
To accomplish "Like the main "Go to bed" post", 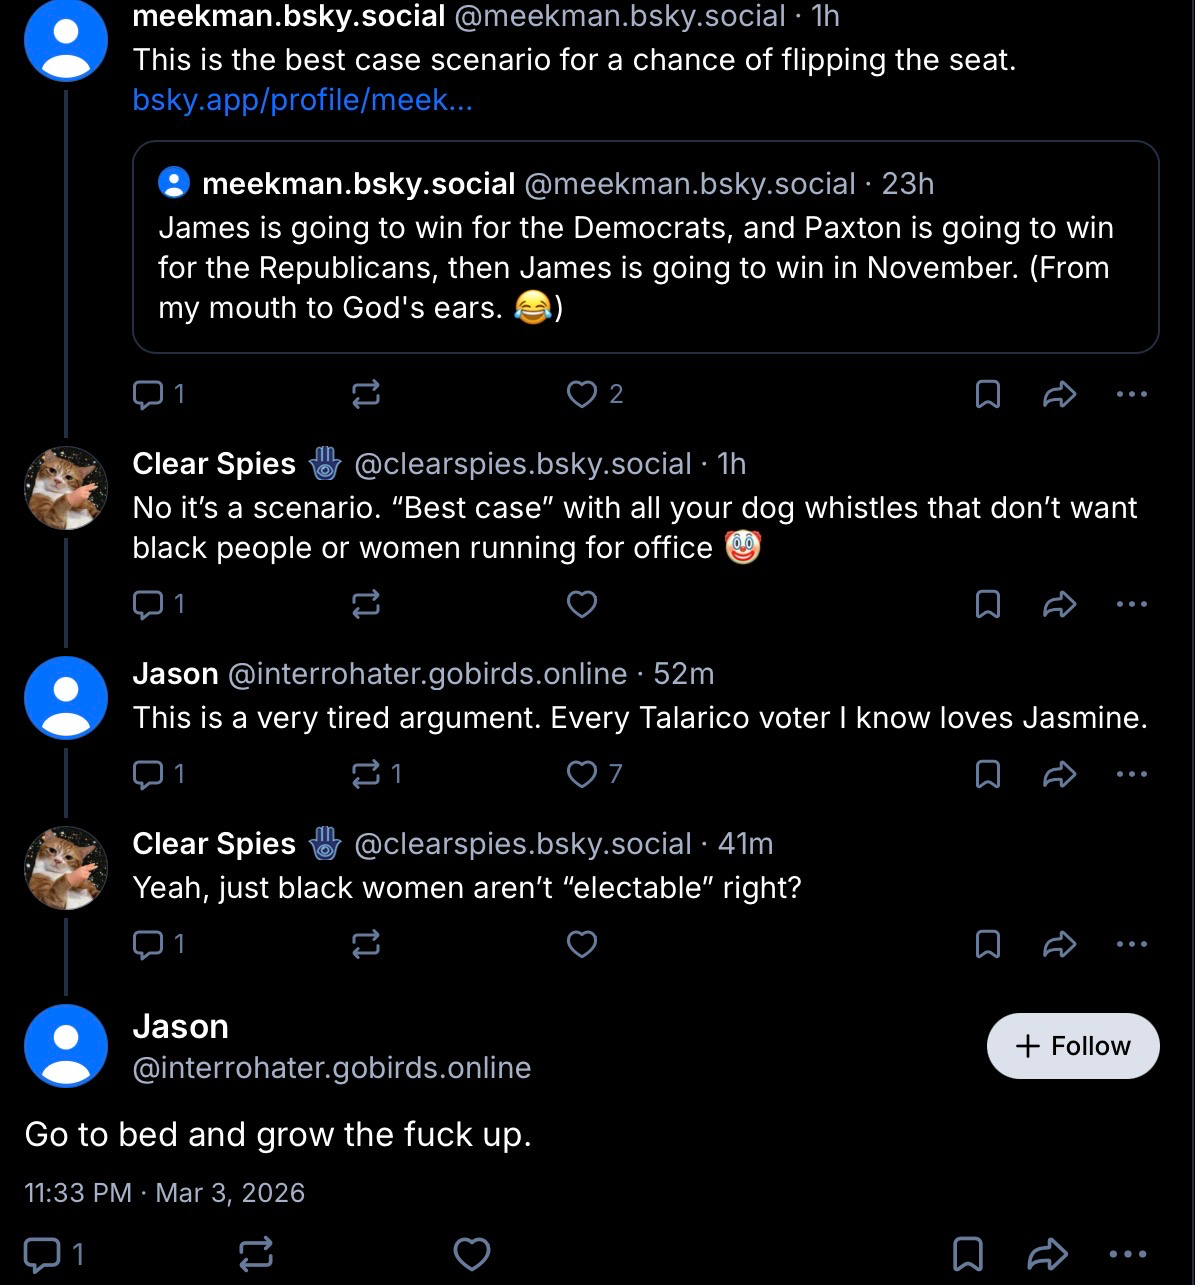I will click(472, 1253).
